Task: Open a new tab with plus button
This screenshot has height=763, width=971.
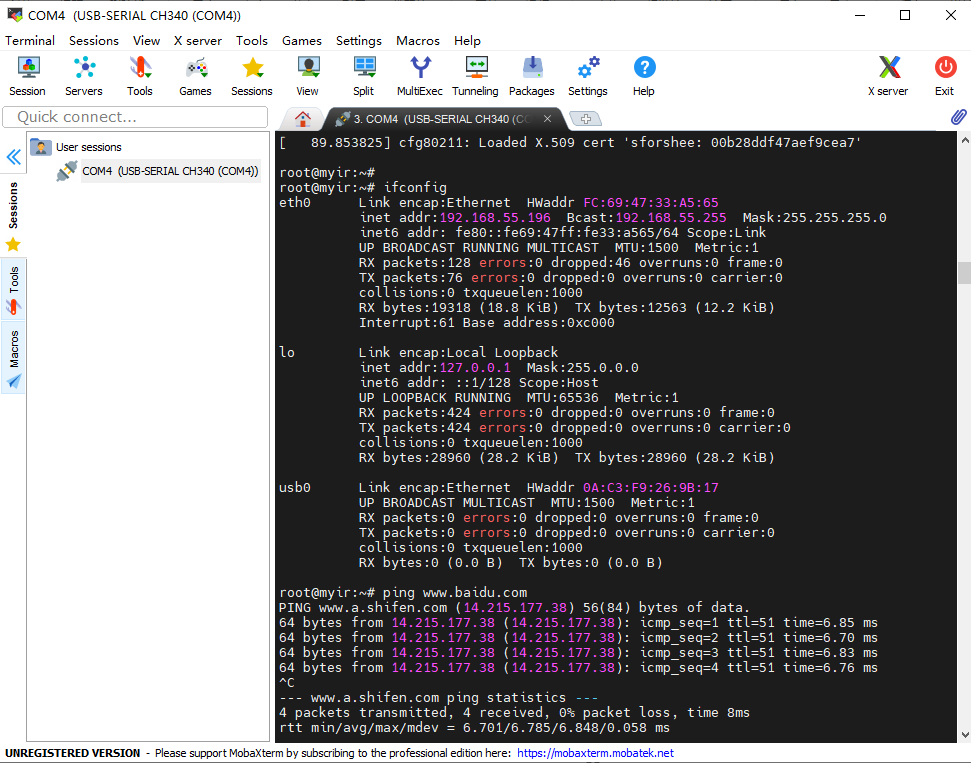Action: (x=586, y=118)
